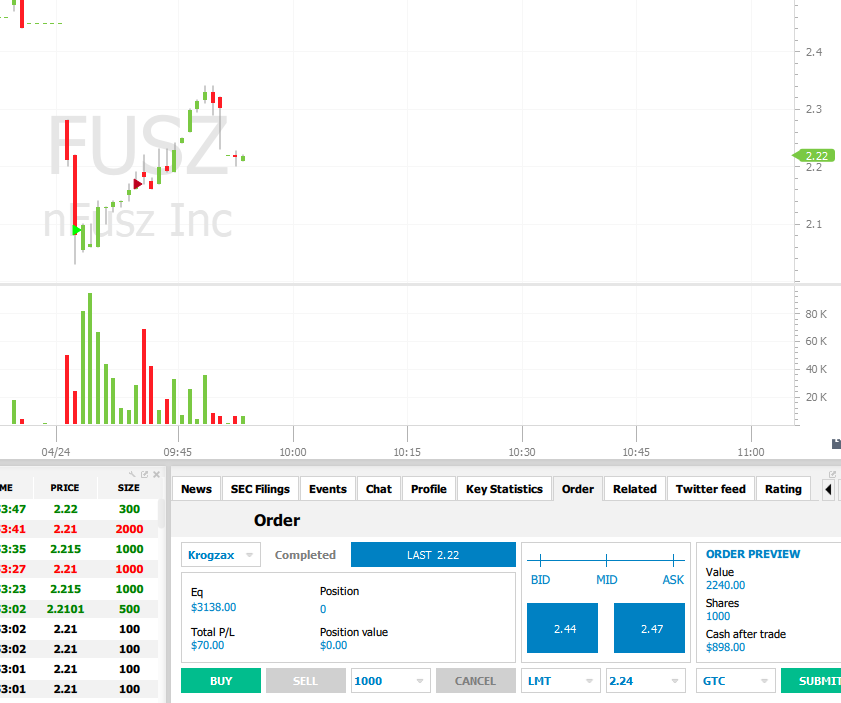Open the Rating tab
The image size is (841, 703).
click(x=783, y=489)
